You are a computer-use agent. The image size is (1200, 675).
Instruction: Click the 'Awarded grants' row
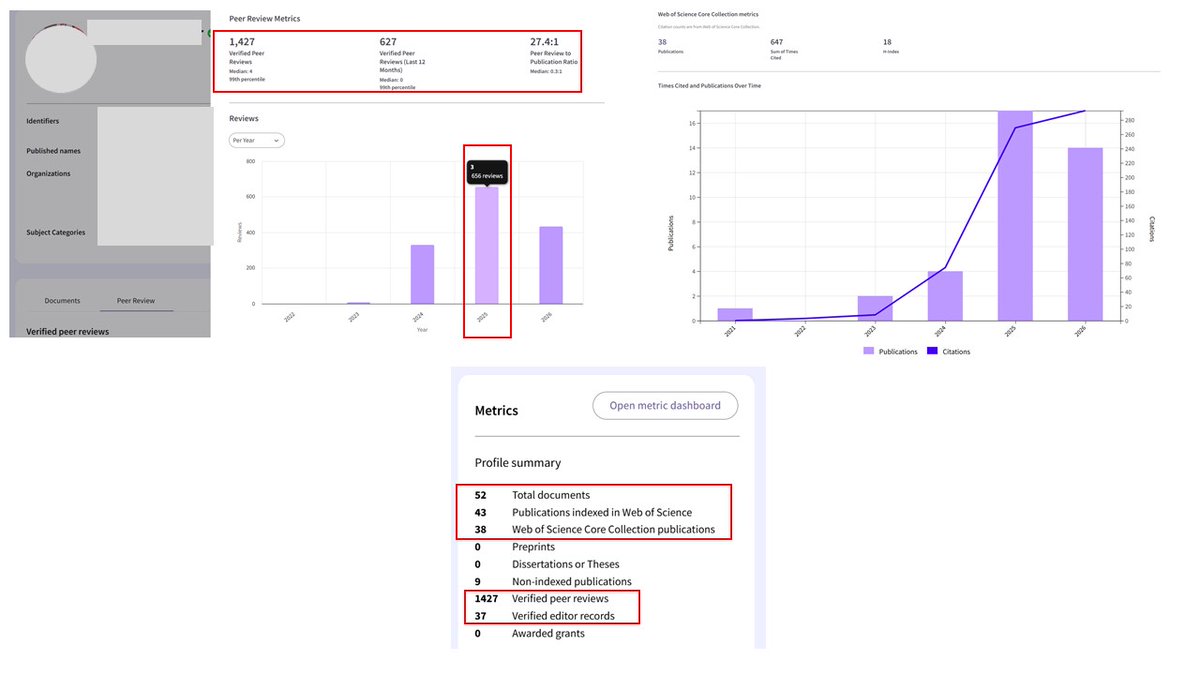(x=529, y=633)
